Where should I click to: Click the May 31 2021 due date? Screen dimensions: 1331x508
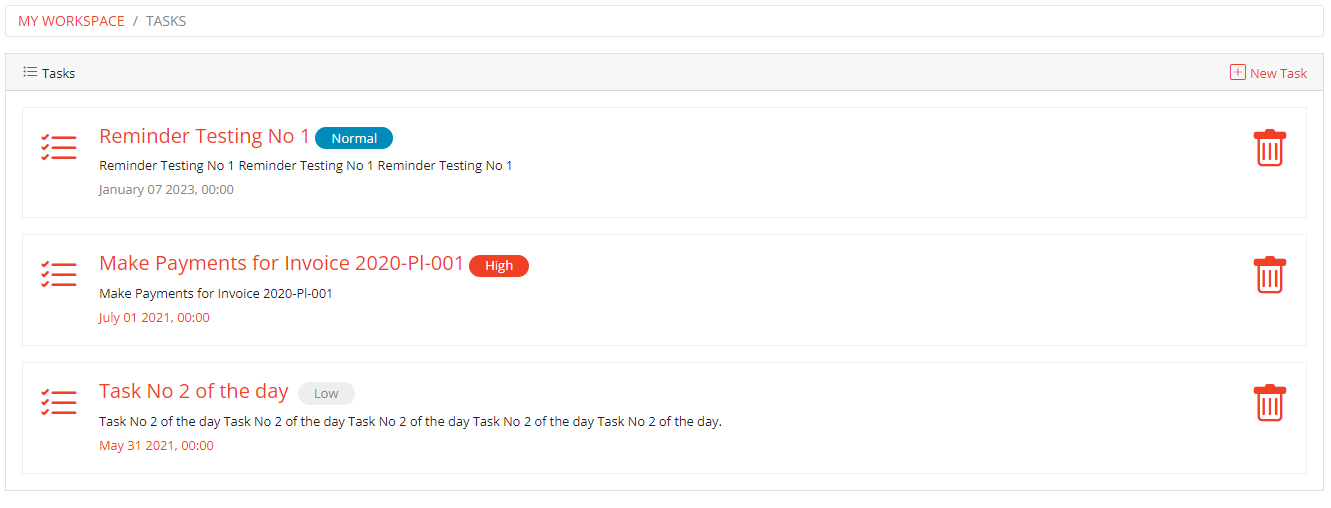(x=156, y=445)
